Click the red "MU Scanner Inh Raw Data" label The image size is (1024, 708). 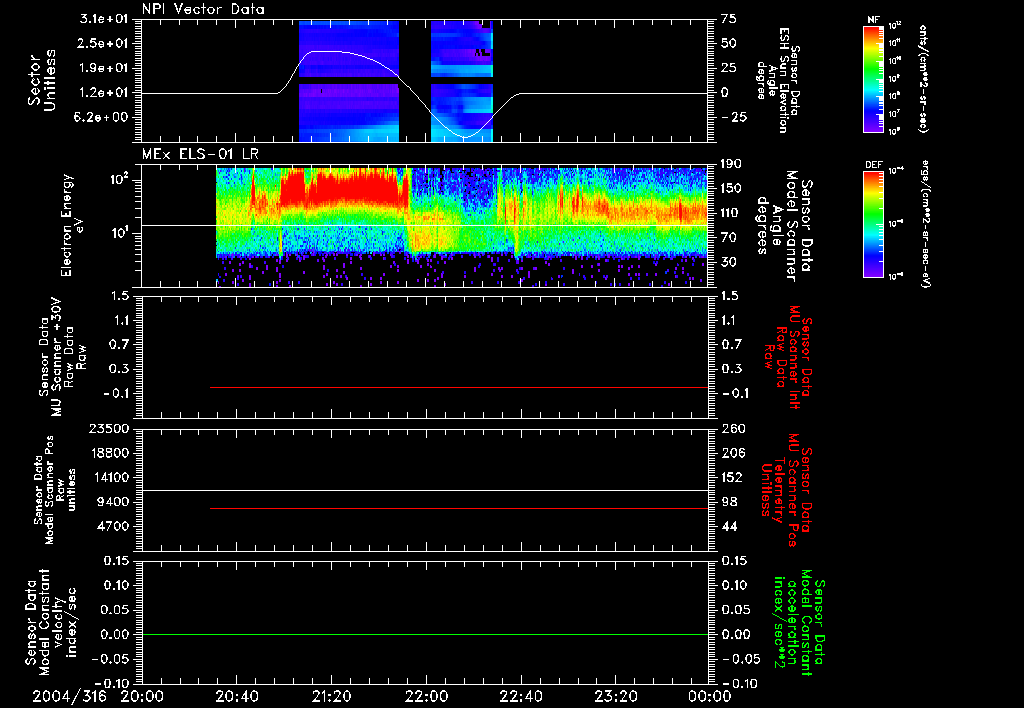click(x=787, y=357)
